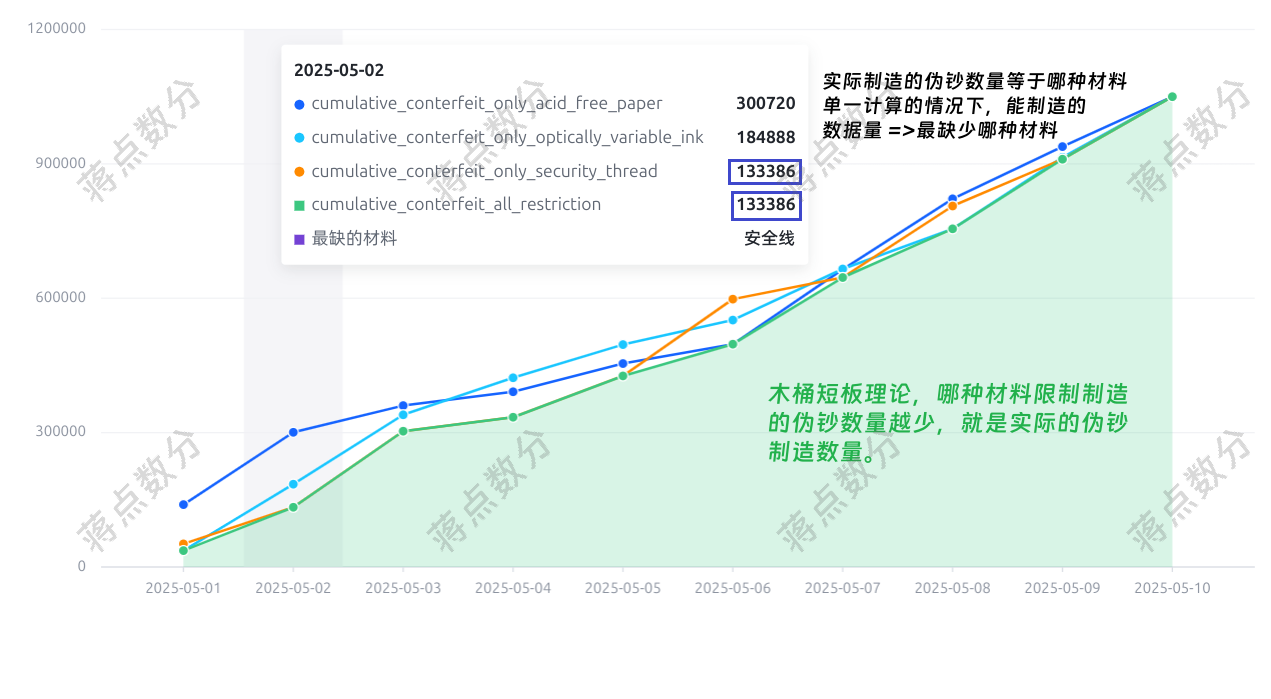Expand the highlighted 133386 value box
The height and width of the screenshot is (699, 1271).
tap(766, 171)
